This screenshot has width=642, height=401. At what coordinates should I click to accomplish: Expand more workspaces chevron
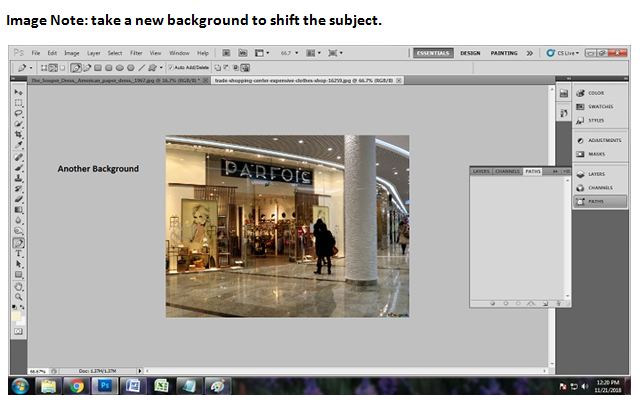(x=530, y=53)
